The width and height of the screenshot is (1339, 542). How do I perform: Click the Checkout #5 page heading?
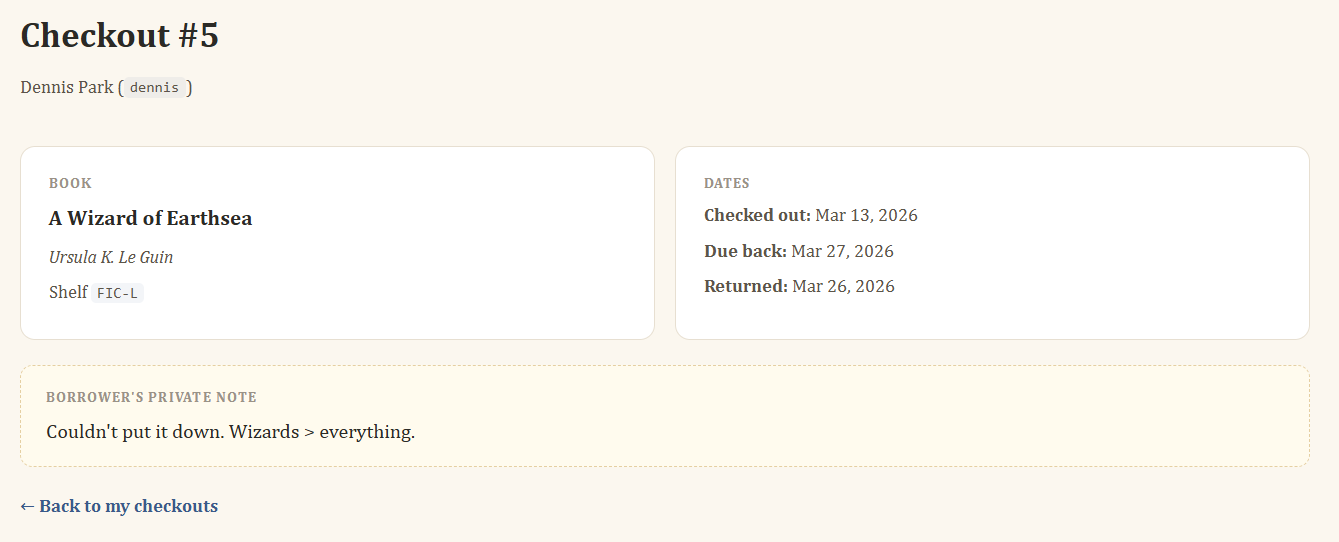pos(119,36)
